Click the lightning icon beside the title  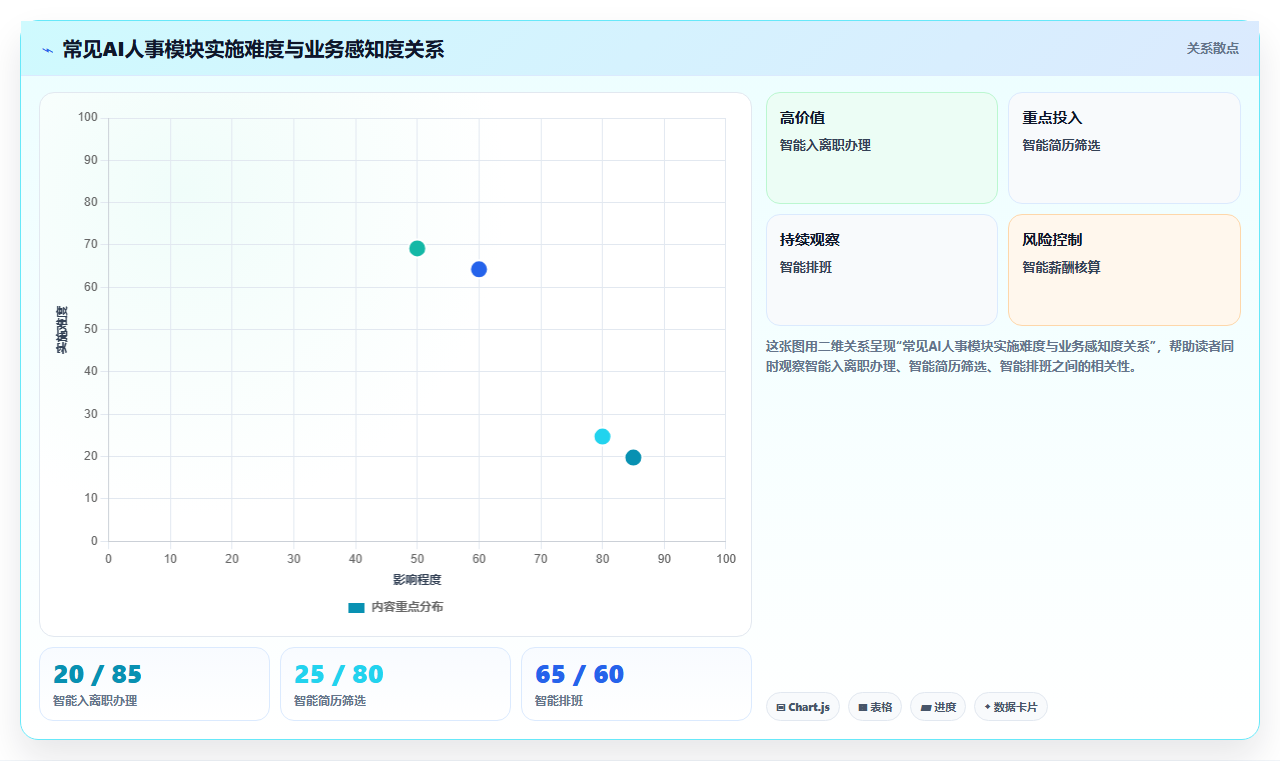tap(47, 50)
